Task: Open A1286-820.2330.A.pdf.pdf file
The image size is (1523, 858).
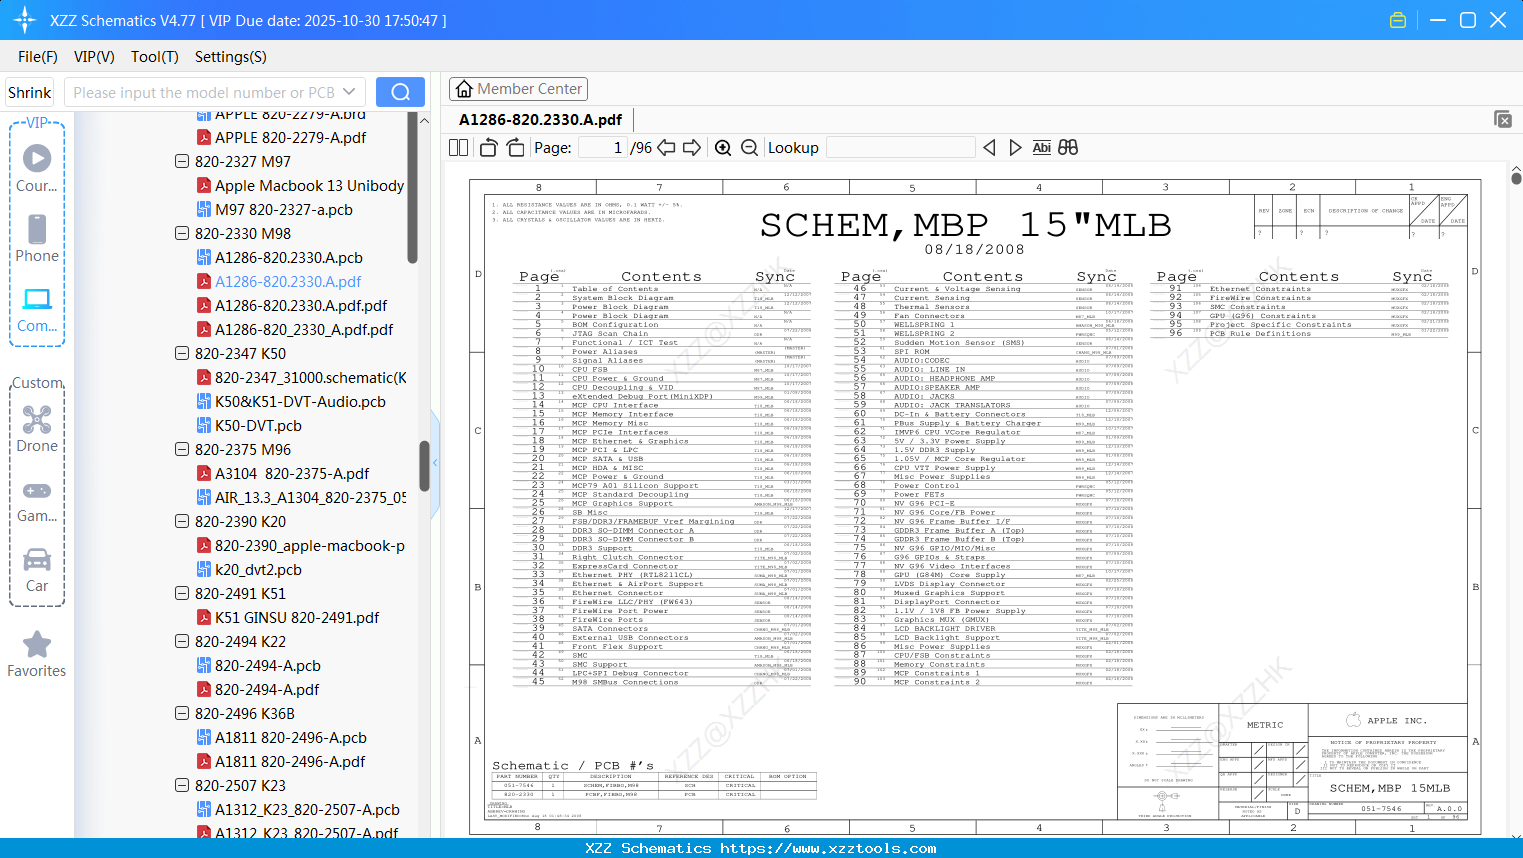Action: (x=300, y=305)
